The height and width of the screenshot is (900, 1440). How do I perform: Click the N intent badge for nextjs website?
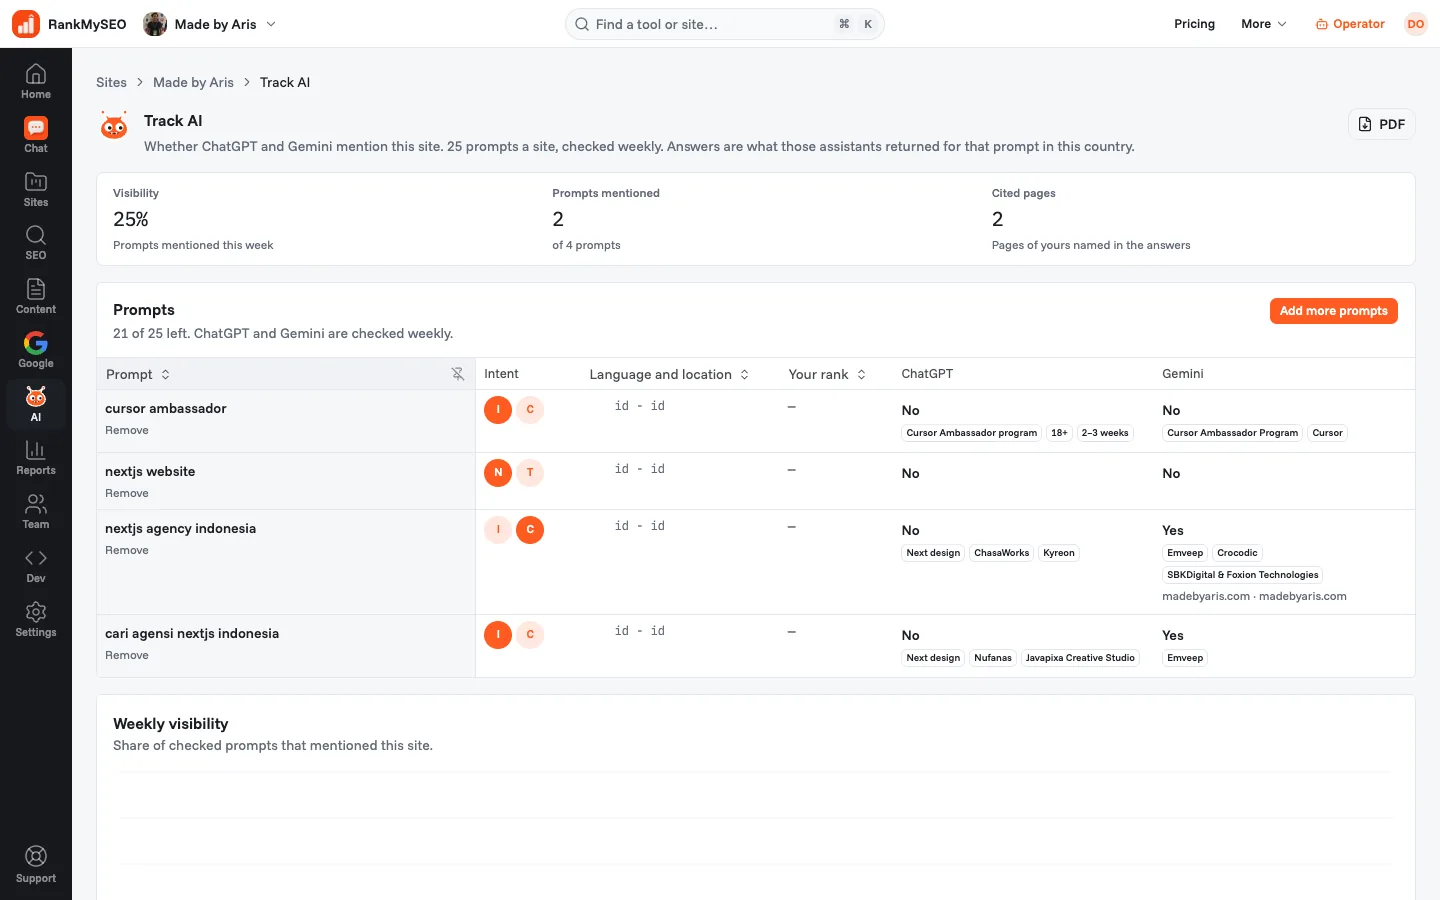[498, 472]
